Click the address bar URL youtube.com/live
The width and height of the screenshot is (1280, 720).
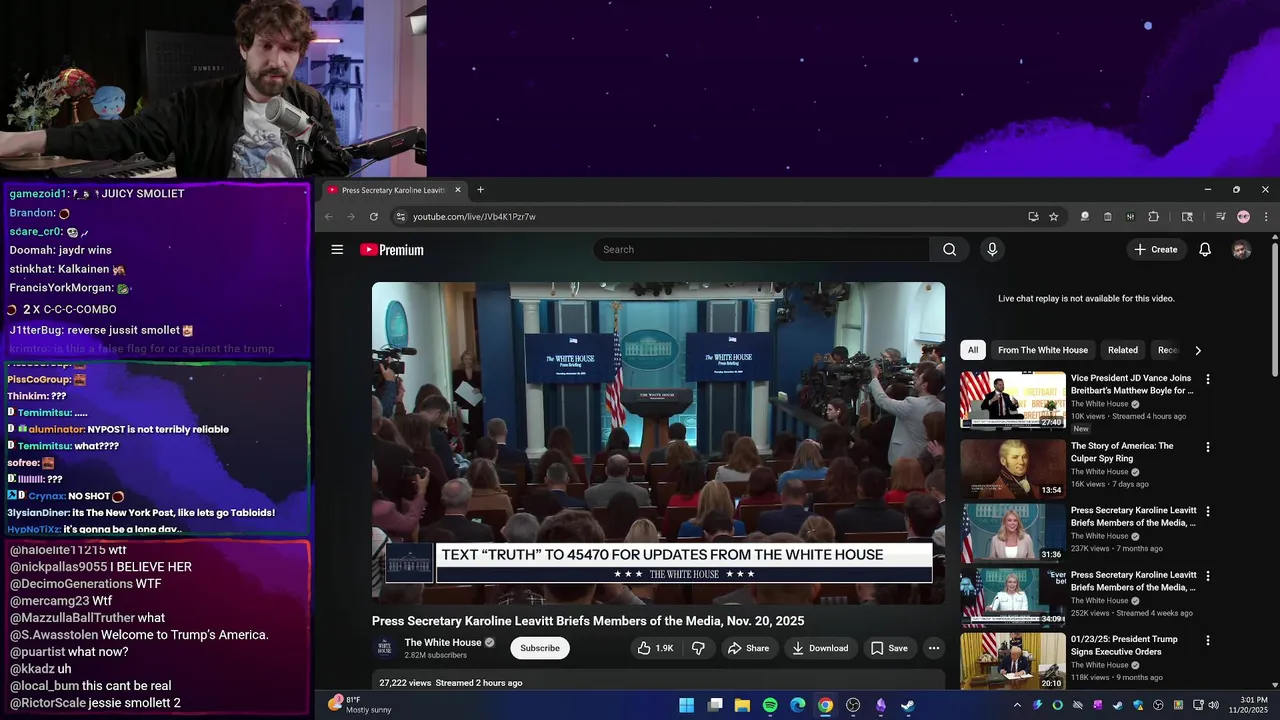click(x=474, y=217)
